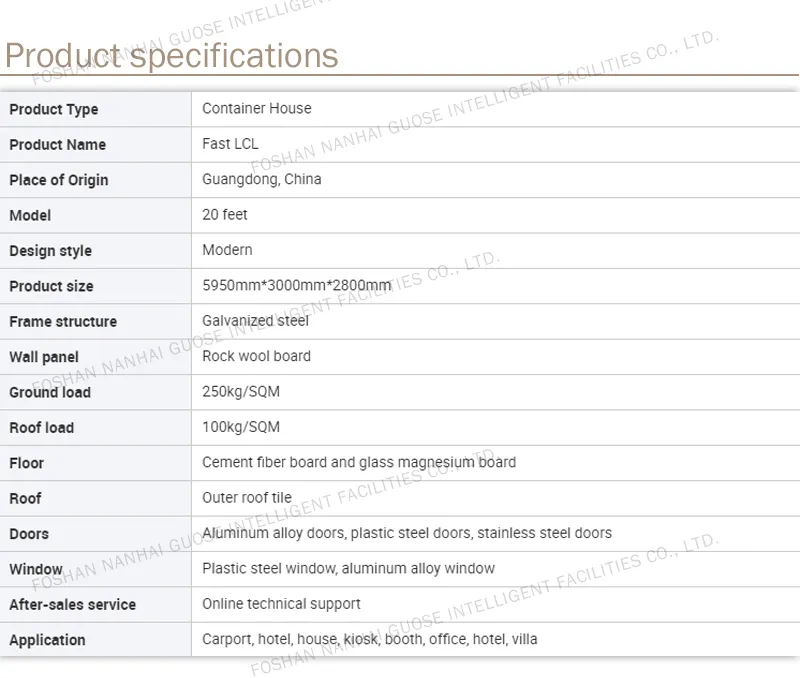Click the 20 feet model value
Image resolution: width=800 pixels, height=678 pixels.
coord(224,214)
